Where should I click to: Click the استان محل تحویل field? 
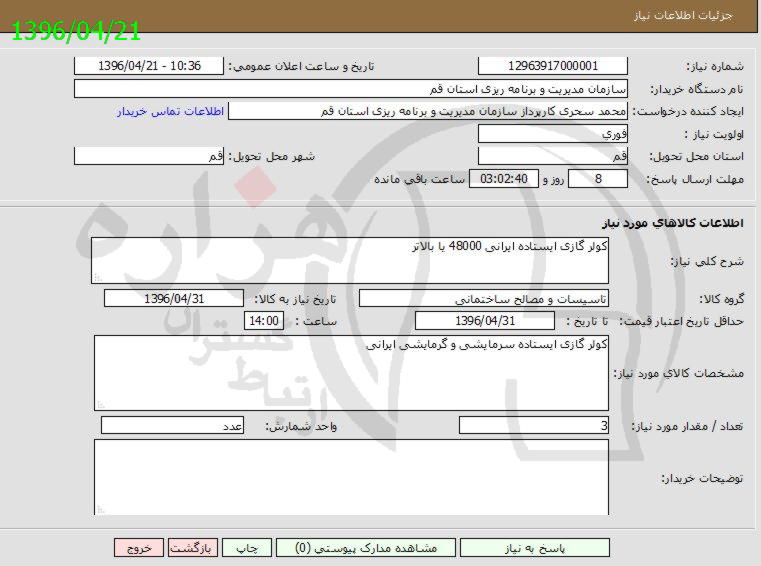pyautogui.click(x=553, y=156)
